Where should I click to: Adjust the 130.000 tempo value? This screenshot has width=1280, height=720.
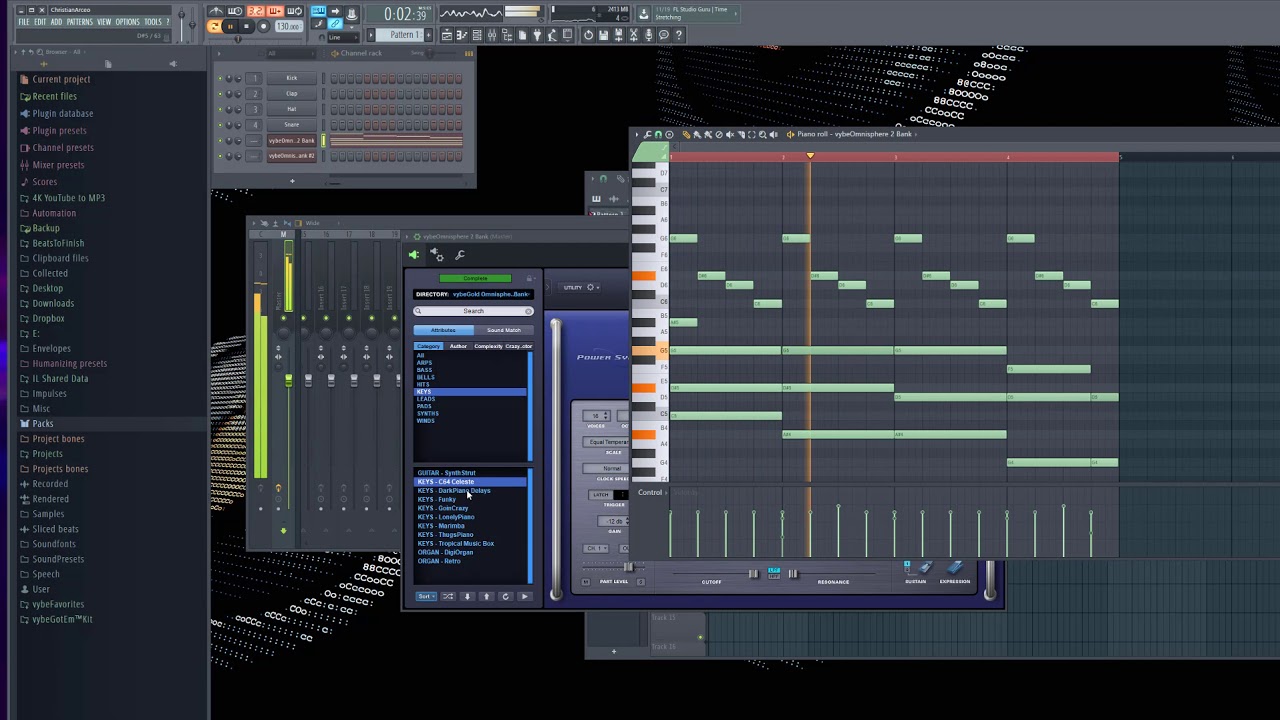(288, 27)
